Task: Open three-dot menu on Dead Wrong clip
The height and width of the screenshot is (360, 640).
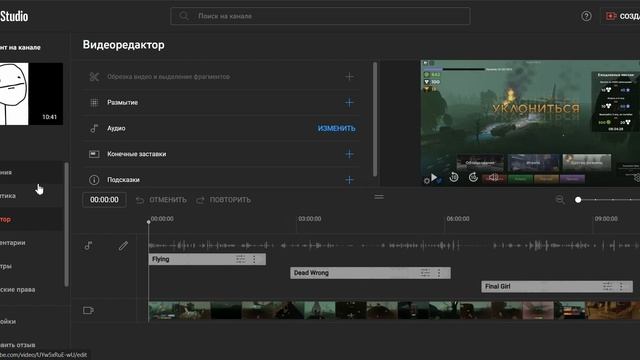Action: click(439, 273)
